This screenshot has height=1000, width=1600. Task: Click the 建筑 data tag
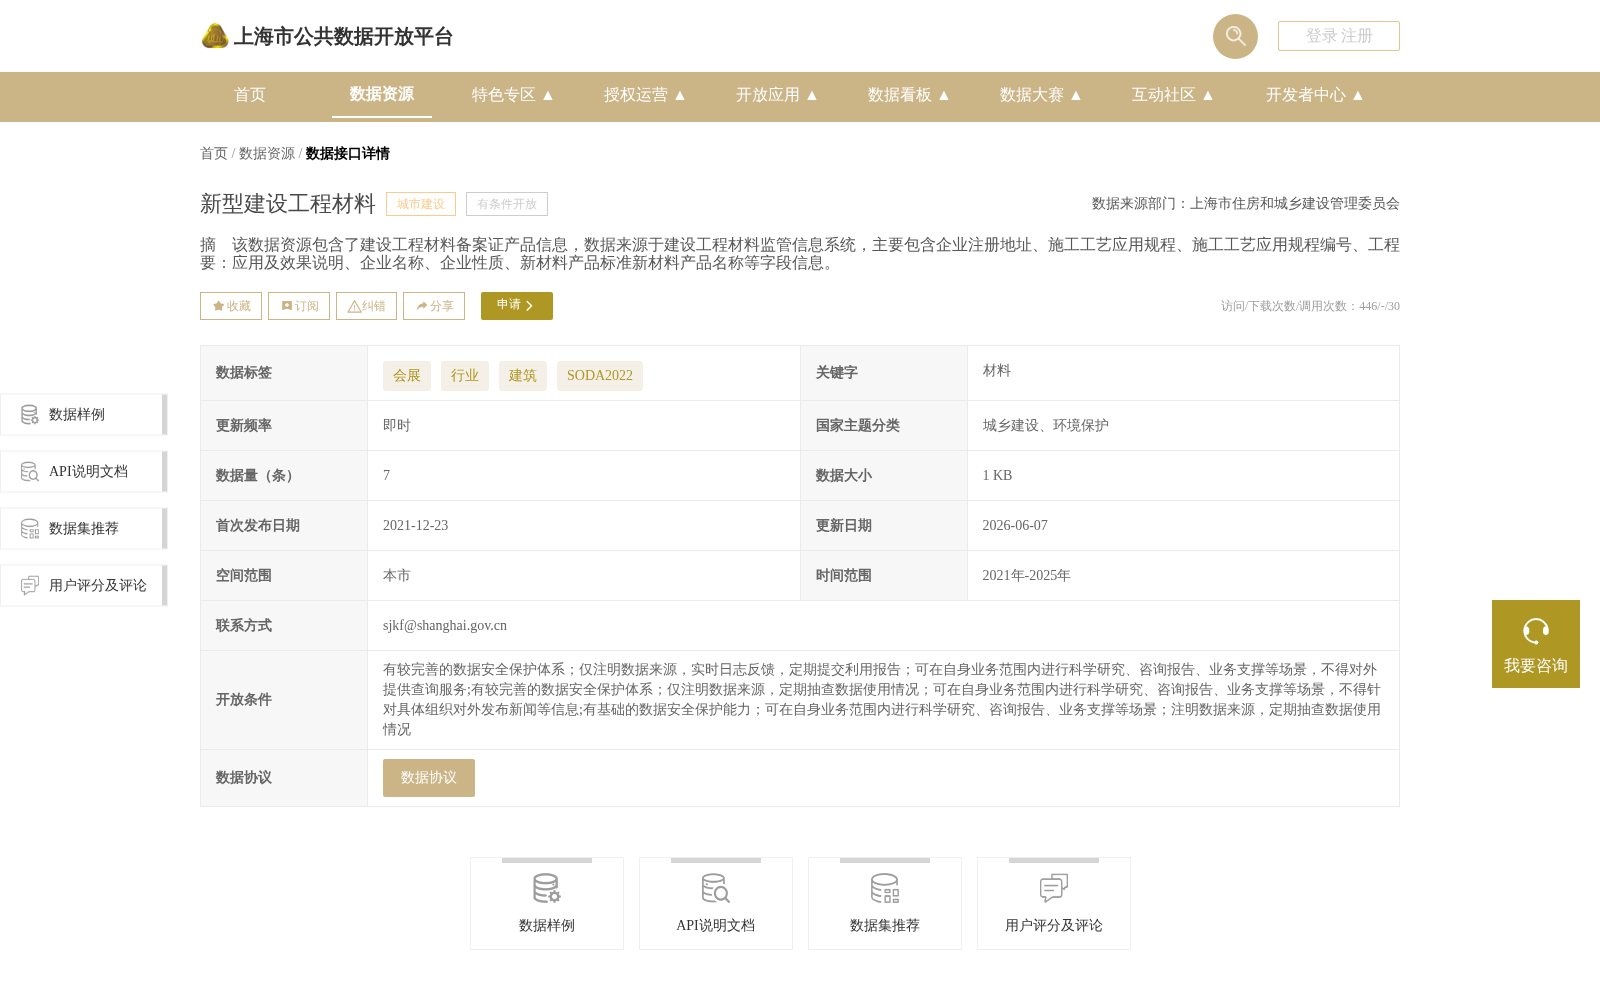coord(523,376)
